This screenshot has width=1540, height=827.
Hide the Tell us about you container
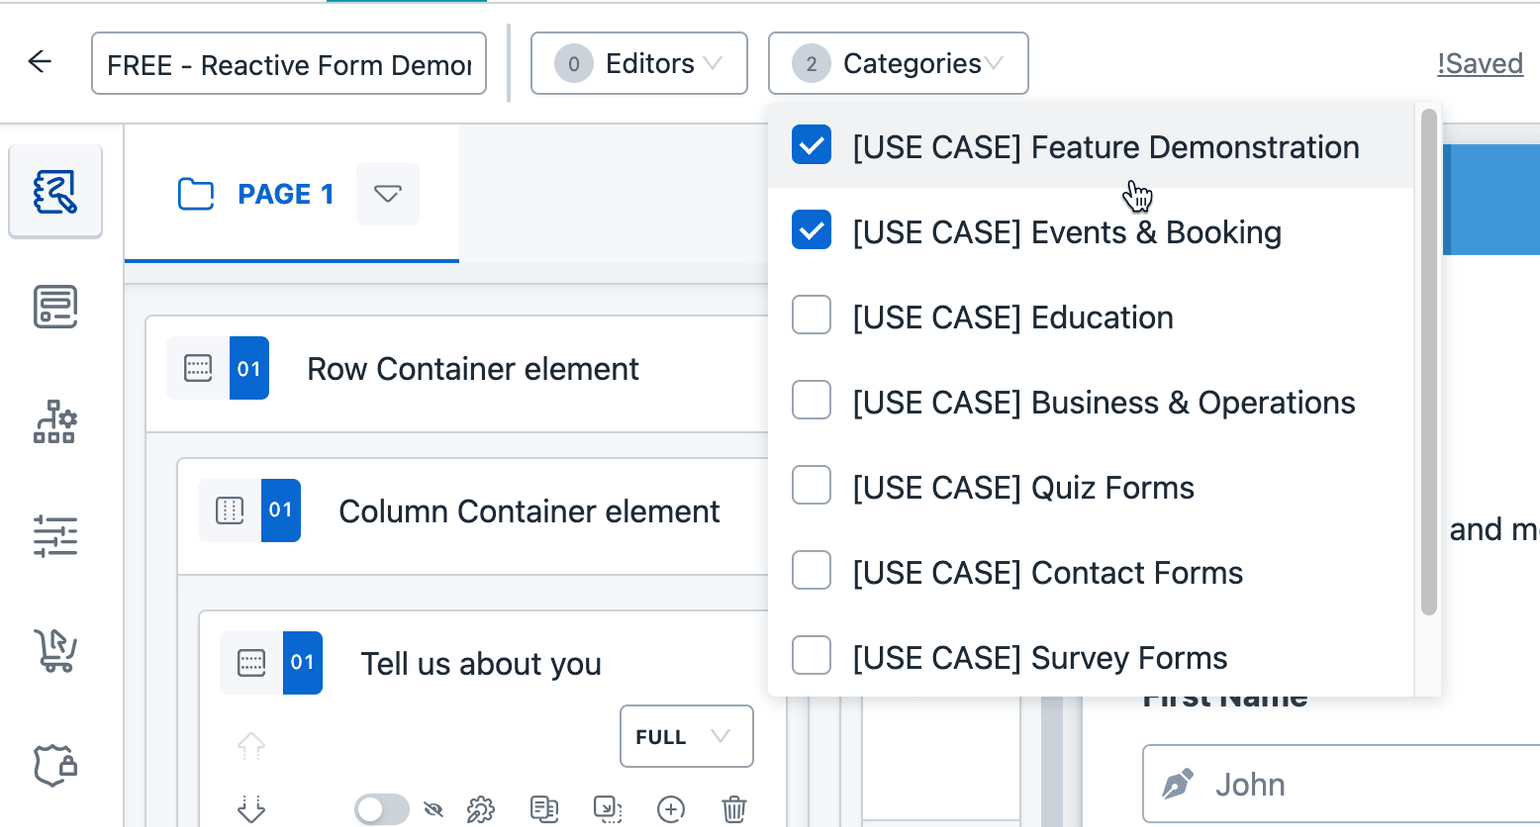click(434, 809)
